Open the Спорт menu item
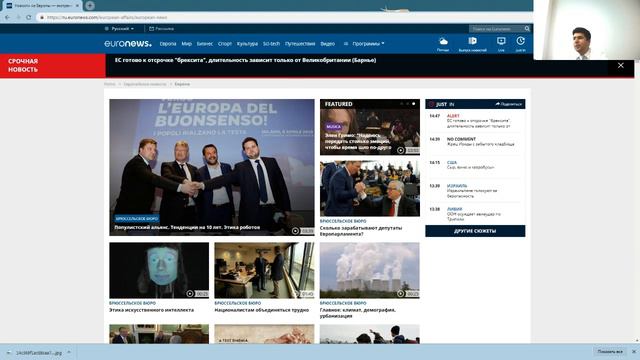The width and height of the screenshot is (640, 360). (x=225, y=44)
